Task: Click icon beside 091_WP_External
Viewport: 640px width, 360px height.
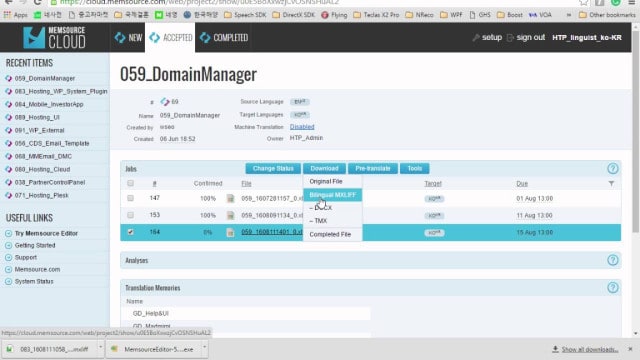Action: click(x=9, y=131)
